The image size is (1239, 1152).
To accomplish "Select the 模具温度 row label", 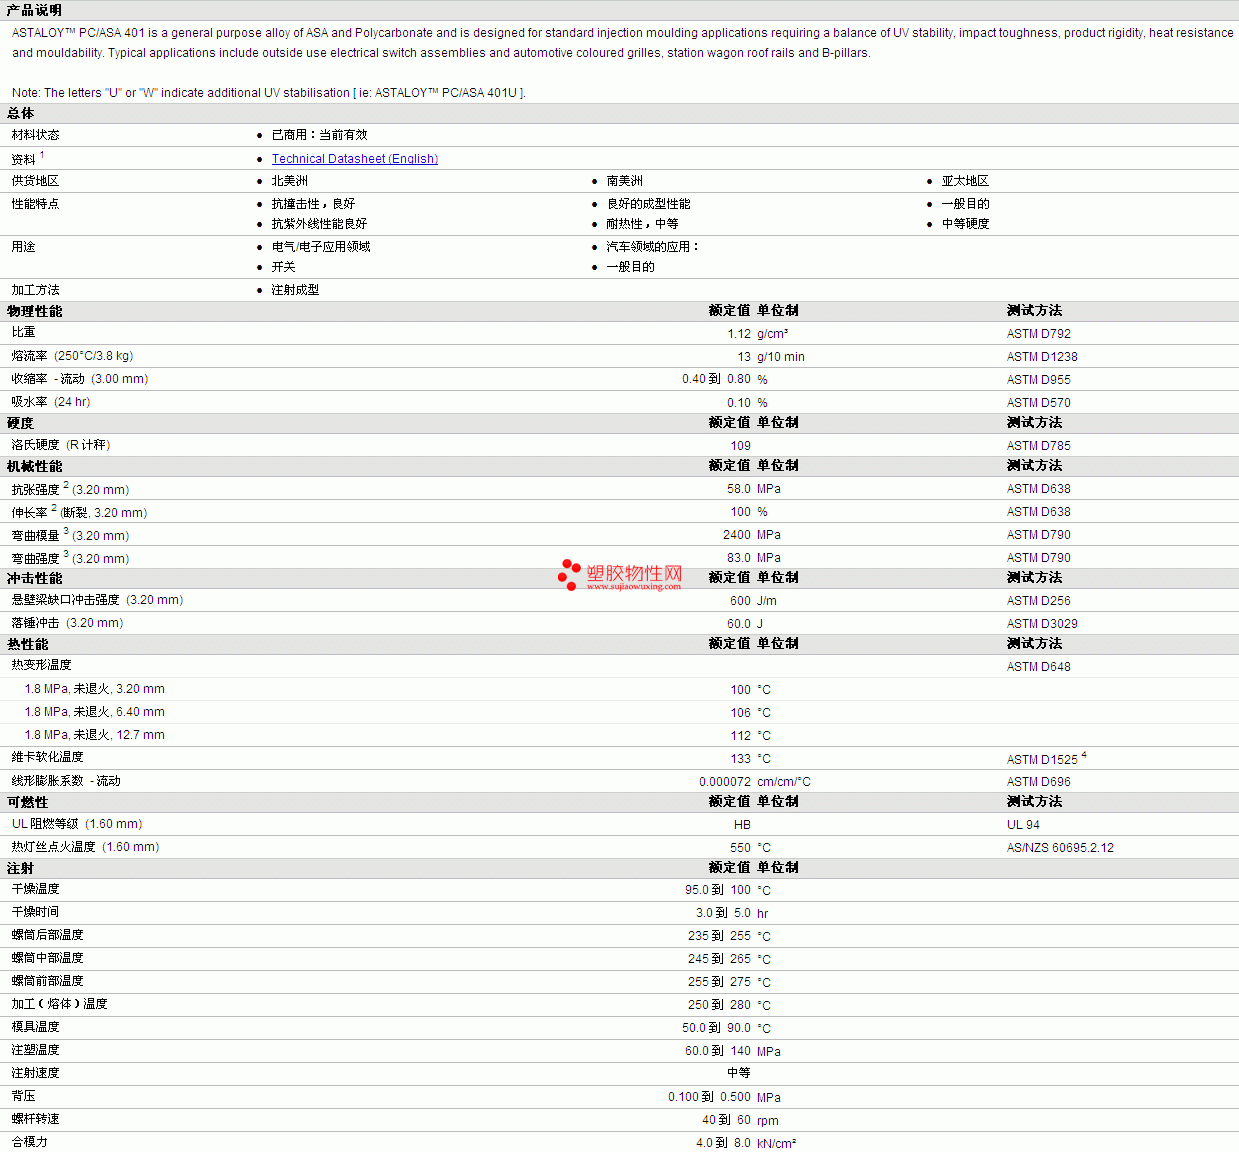I will (35, 1027).
